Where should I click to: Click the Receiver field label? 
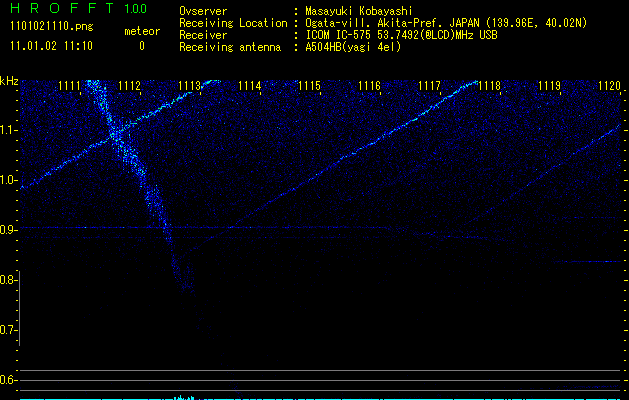click(203, 35)
